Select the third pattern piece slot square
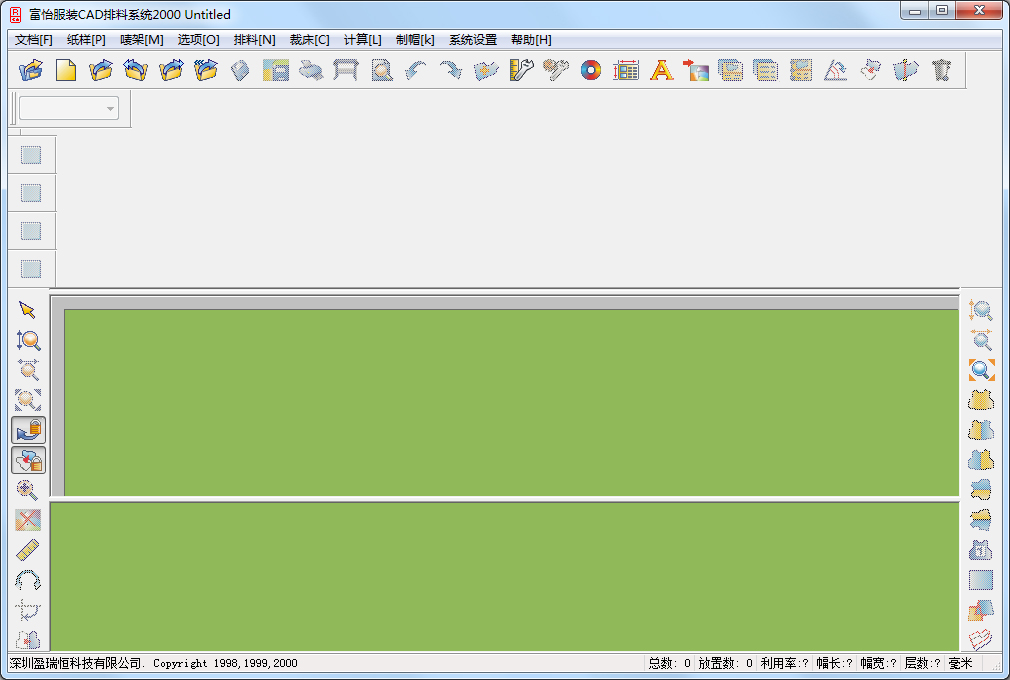 (x=31, y=231)
